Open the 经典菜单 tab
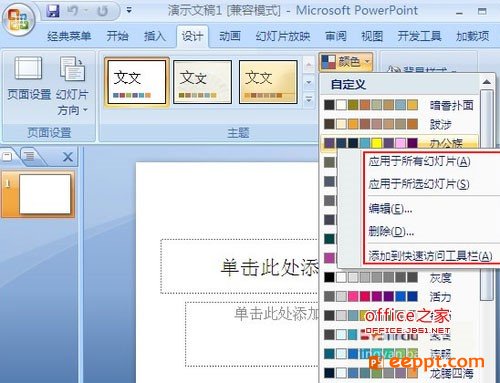The image size is (500, 383). point(69,36)
